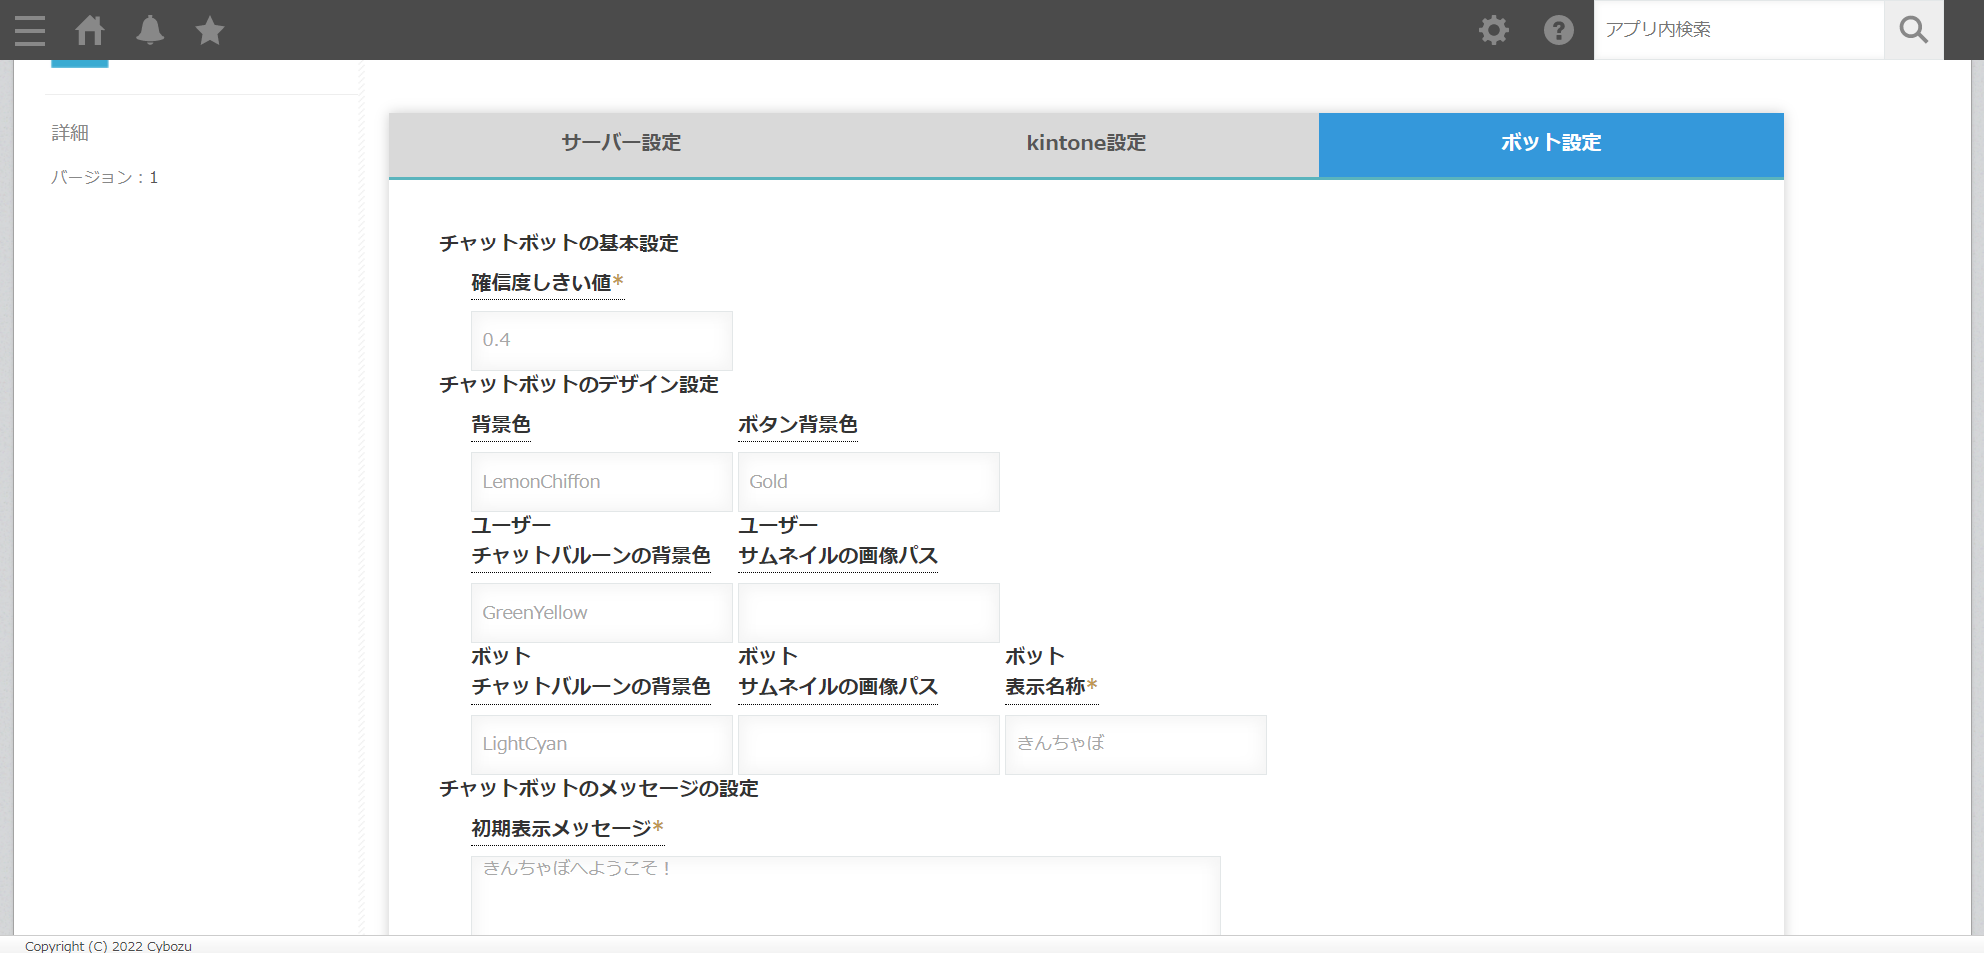Click the LightCyan bot balloon color field
1984x953 pixels.
point(601,744)
